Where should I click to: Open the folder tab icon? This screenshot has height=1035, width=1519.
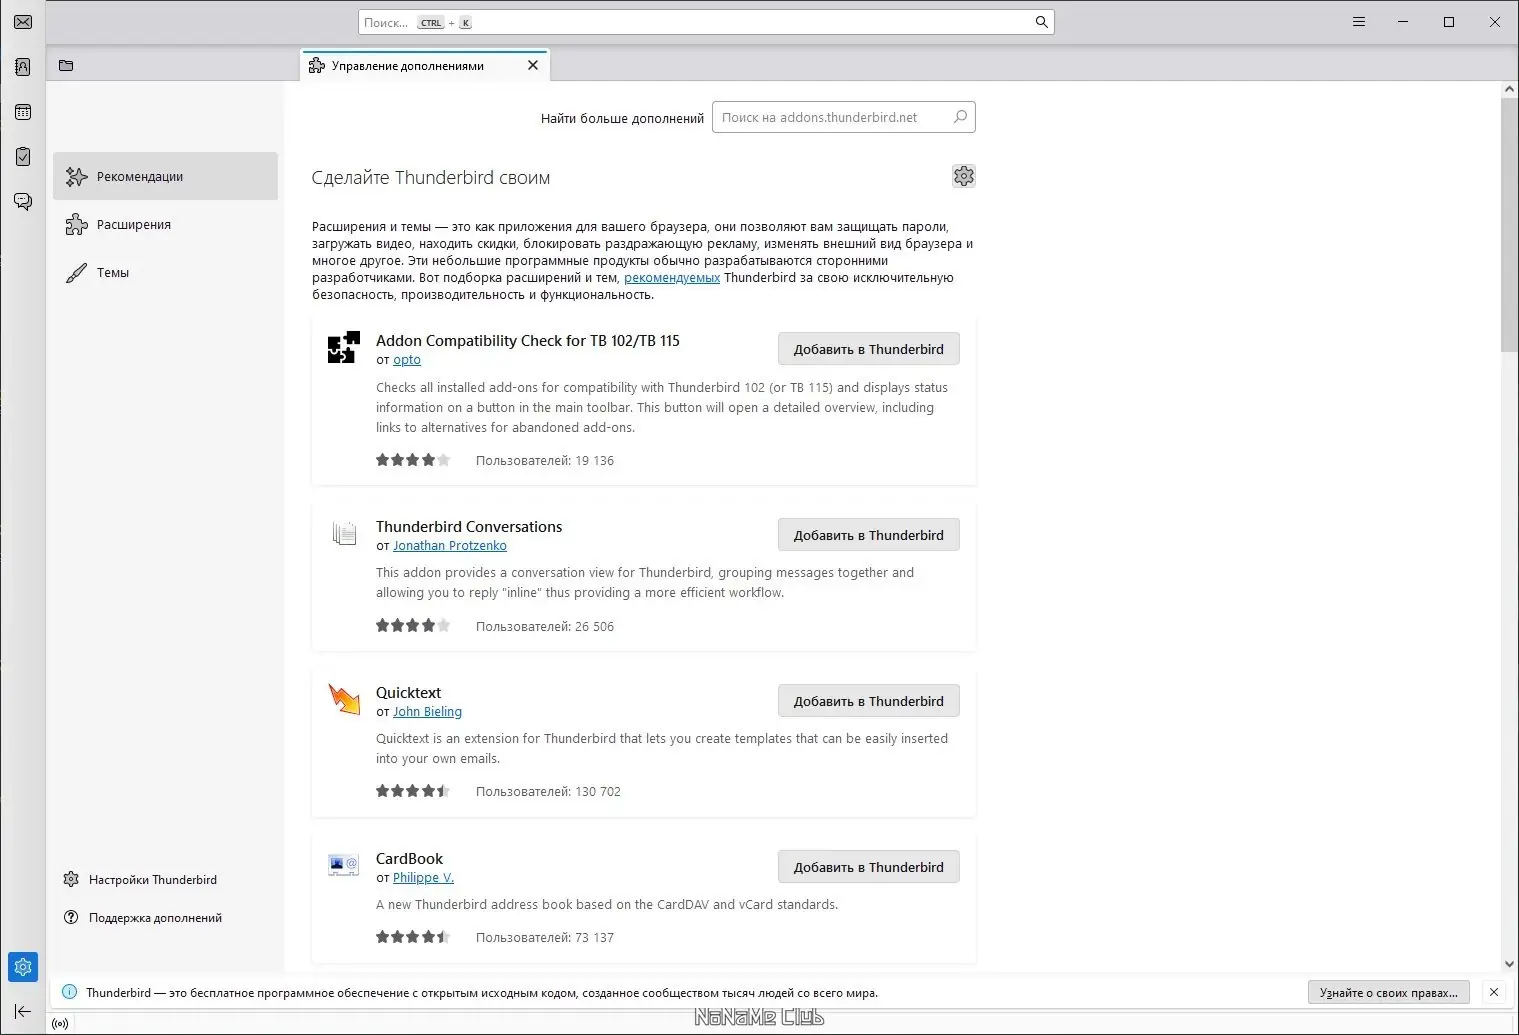click(x=66, y=66)
